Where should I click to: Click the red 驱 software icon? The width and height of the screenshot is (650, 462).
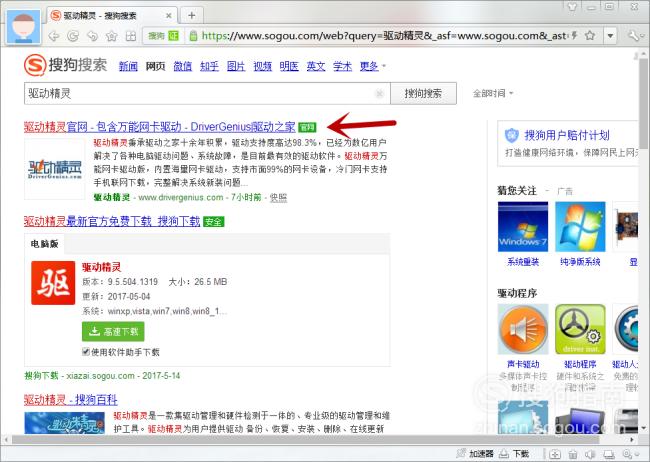[53, 283]
